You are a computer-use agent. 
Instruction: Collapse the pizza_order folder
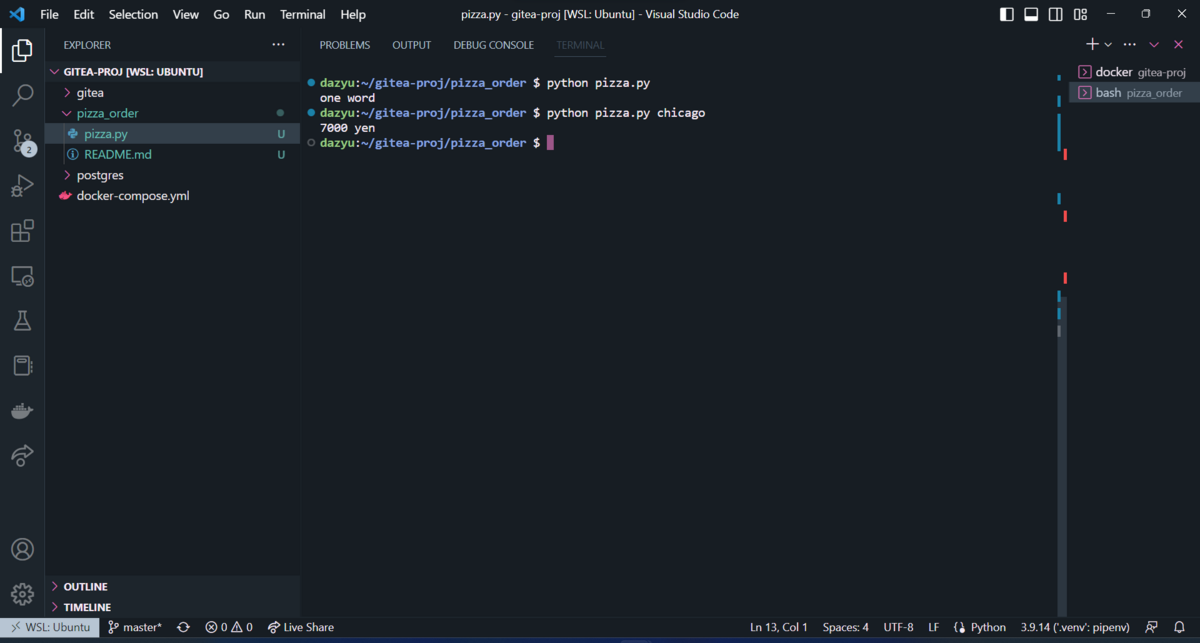point(172,113)
